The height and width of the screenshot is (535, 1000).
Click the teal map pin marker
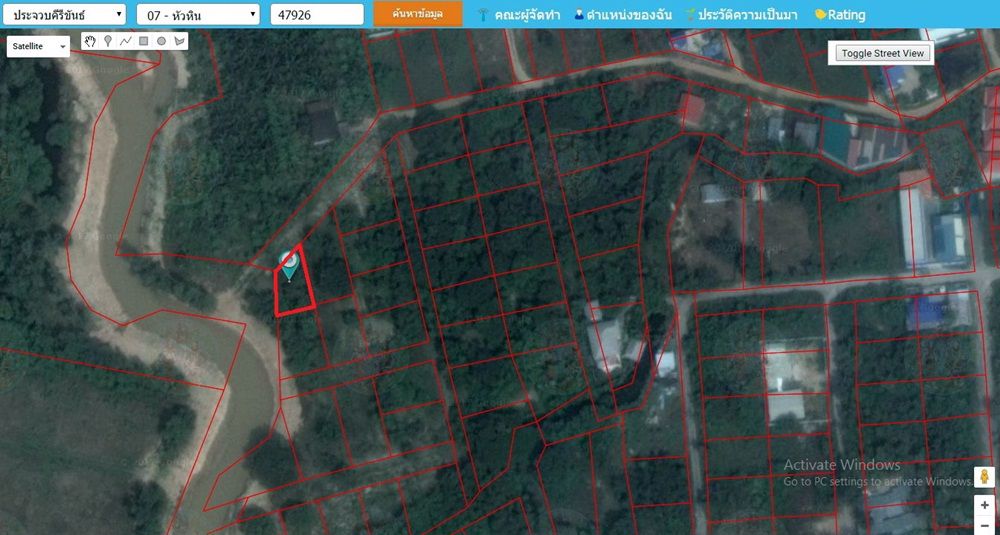pyautogui.click(x=289, y=265)
